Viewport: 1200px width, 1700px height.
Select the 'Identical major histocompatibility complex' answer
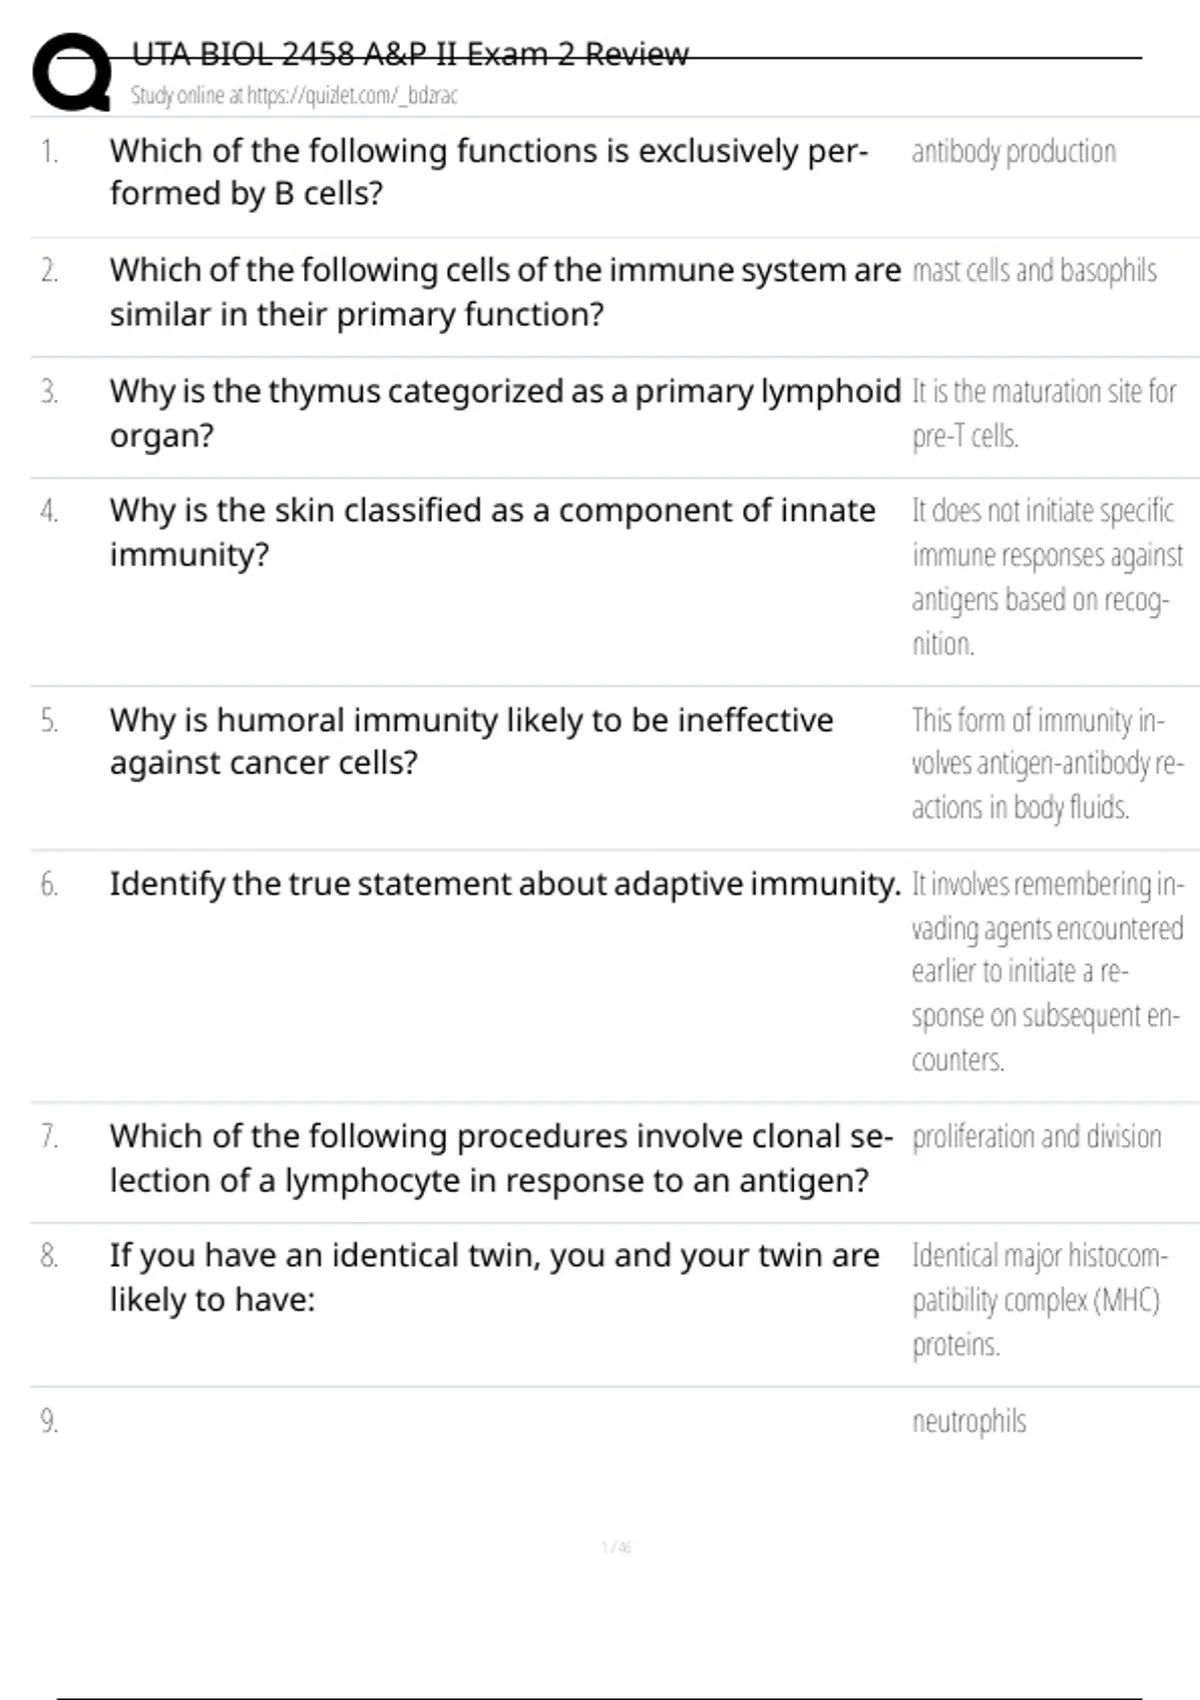pyautogui.click(x=1039, y=1299)
